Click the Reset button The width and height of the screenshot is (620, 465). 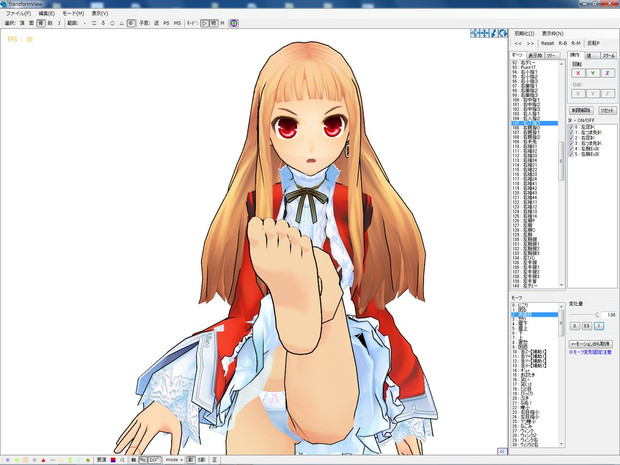(548, 43)
